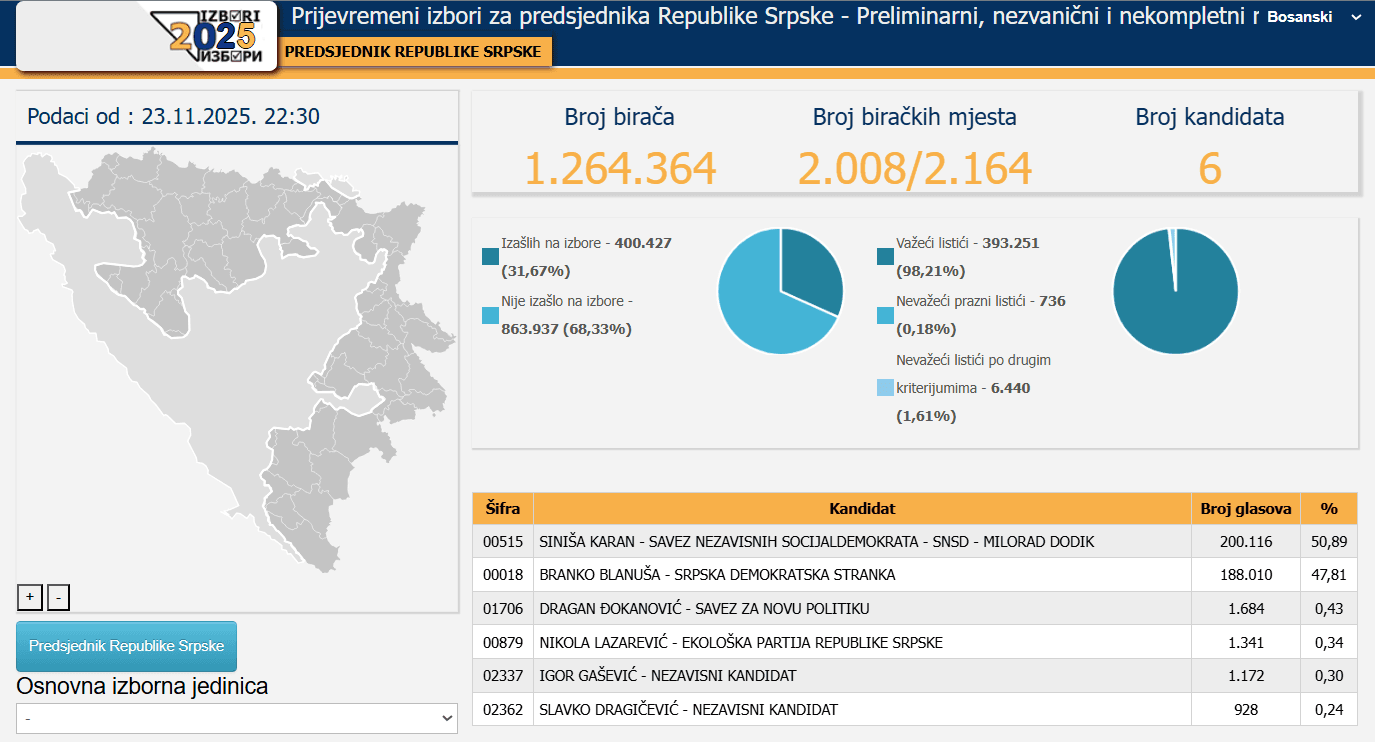The height and width of the screenshot is (742, 1375).
Task: Select the Siniša Karan candidate row
Action: (x=816, y=542)
